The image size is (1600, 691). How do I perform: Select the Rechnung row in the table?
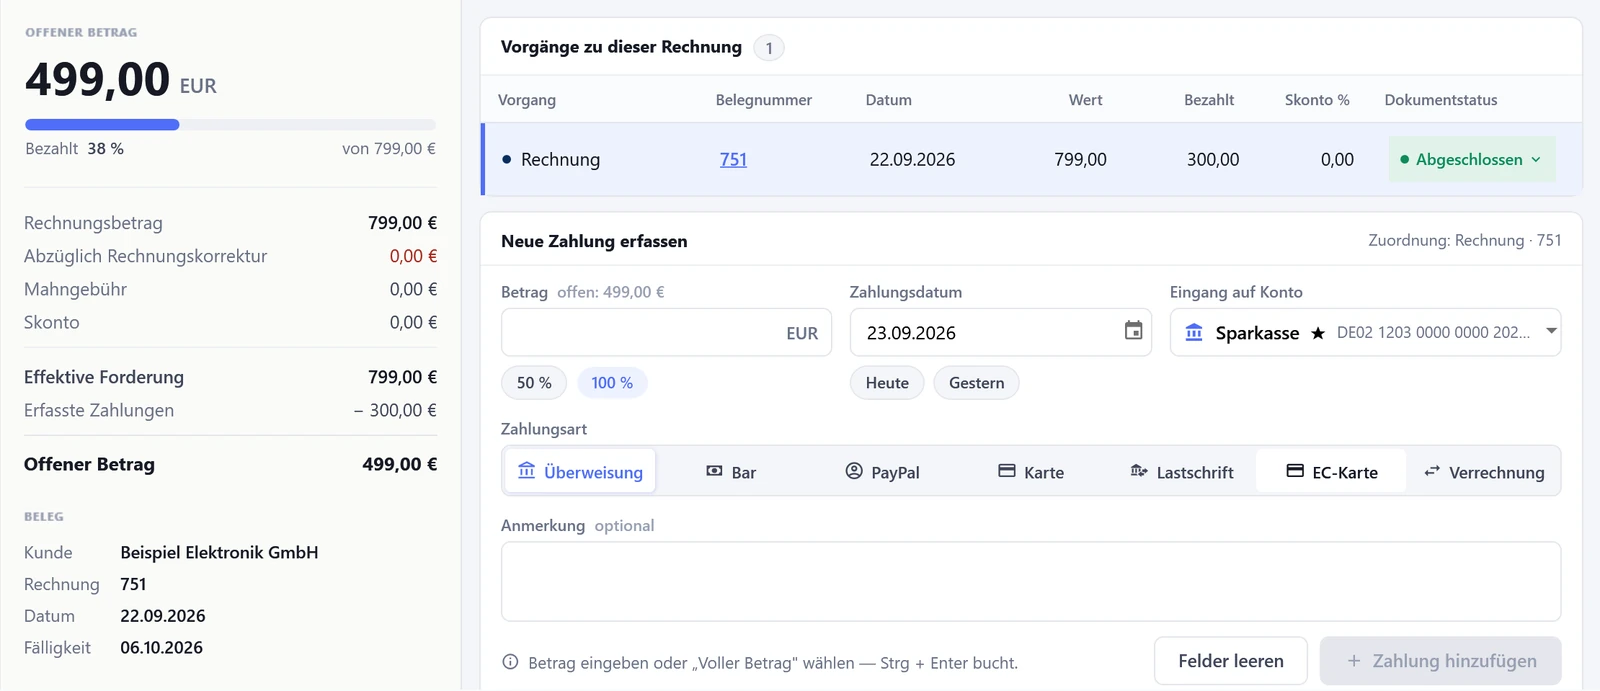pyautogui.click(x=1031, y=159)
